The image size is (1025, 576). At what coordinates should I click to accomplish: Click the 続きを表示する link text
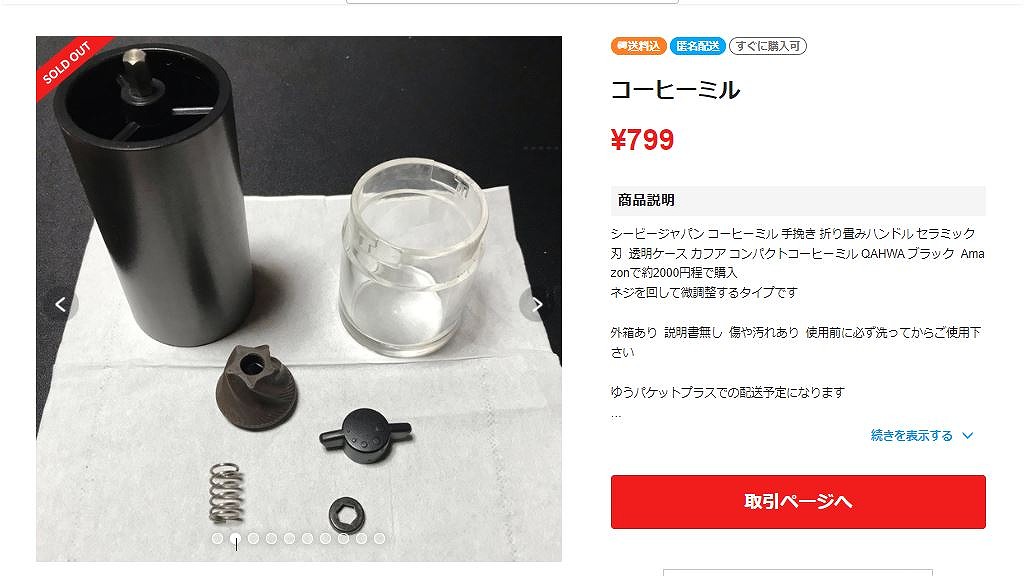pos(911,435)
